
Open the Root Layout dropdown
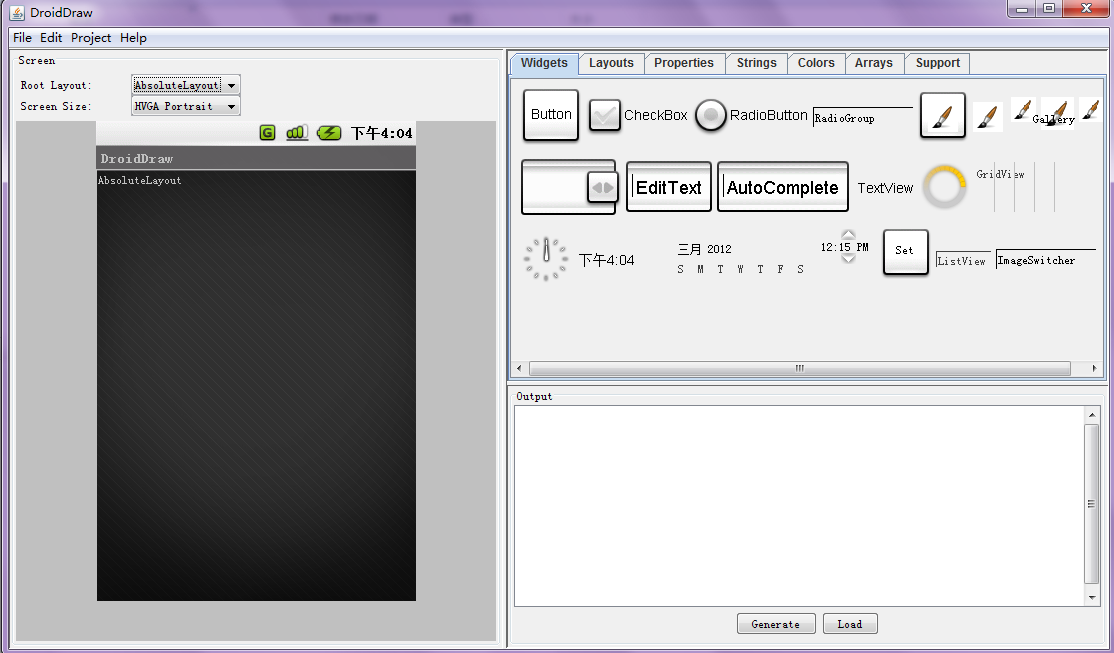(x=186, y=85)
